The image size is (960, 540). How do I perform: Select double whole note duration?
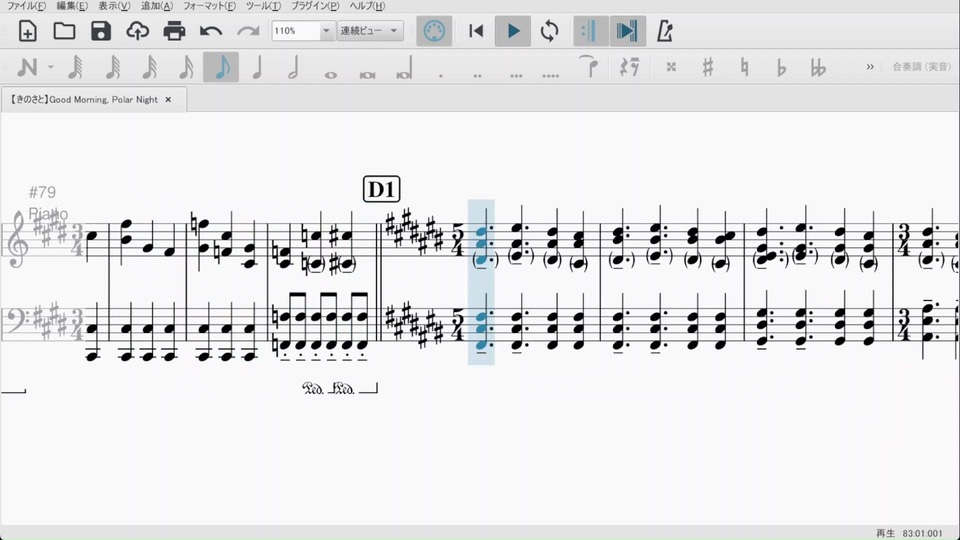point(367,75)
